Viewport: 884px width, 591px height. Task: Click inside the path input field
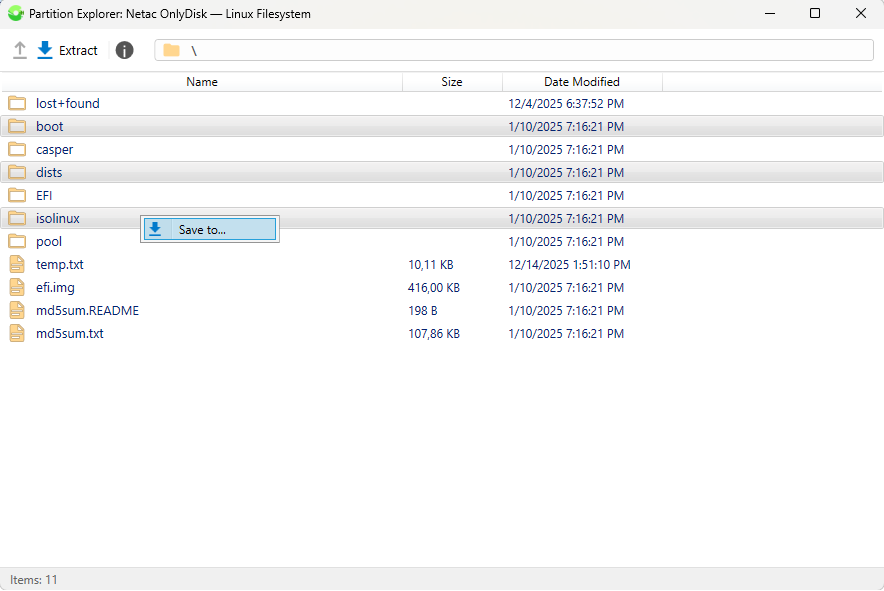tap(400, 48)
